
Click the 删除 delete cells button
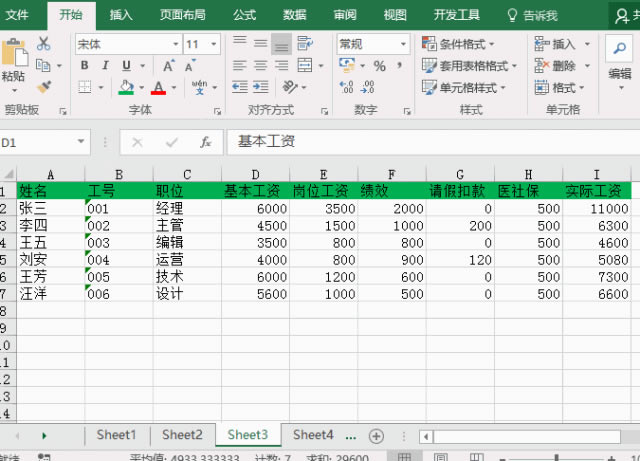tap(556, 66)
